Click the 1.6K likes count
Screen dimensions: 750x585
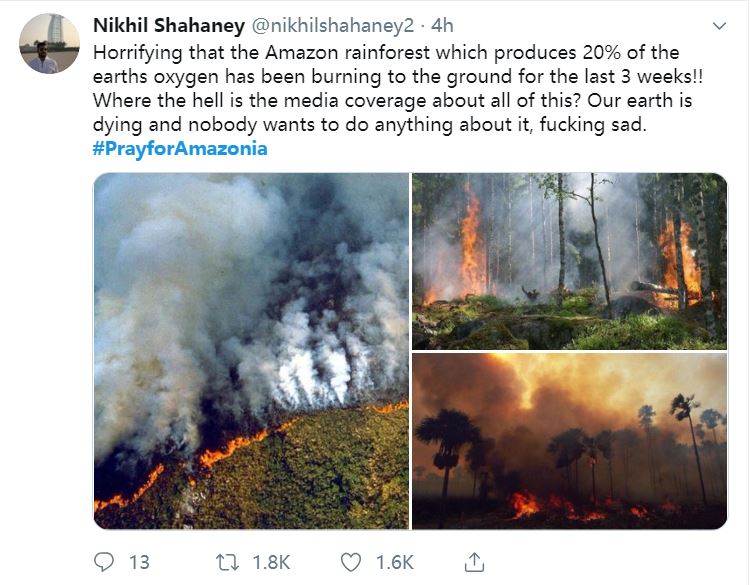coord(393,562)
